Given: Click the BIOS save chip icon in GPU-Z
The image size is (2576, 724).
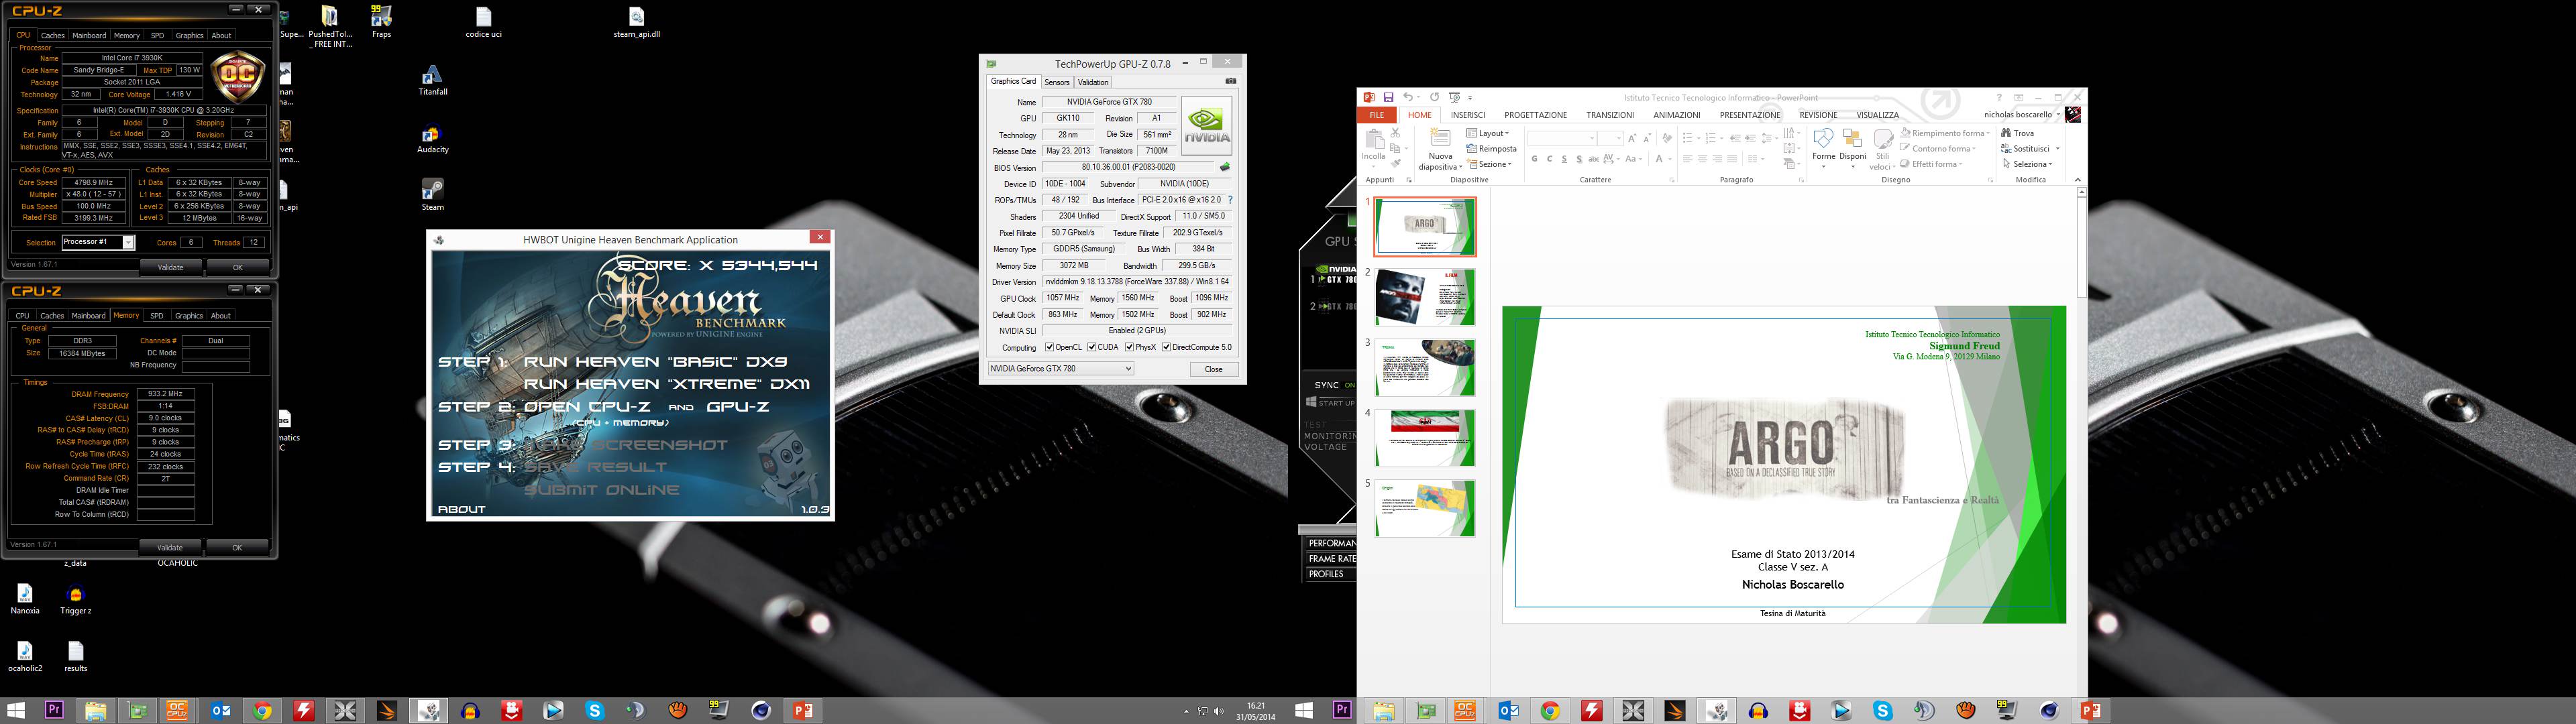Looking at the screenshot, I should click(1224, 167).
